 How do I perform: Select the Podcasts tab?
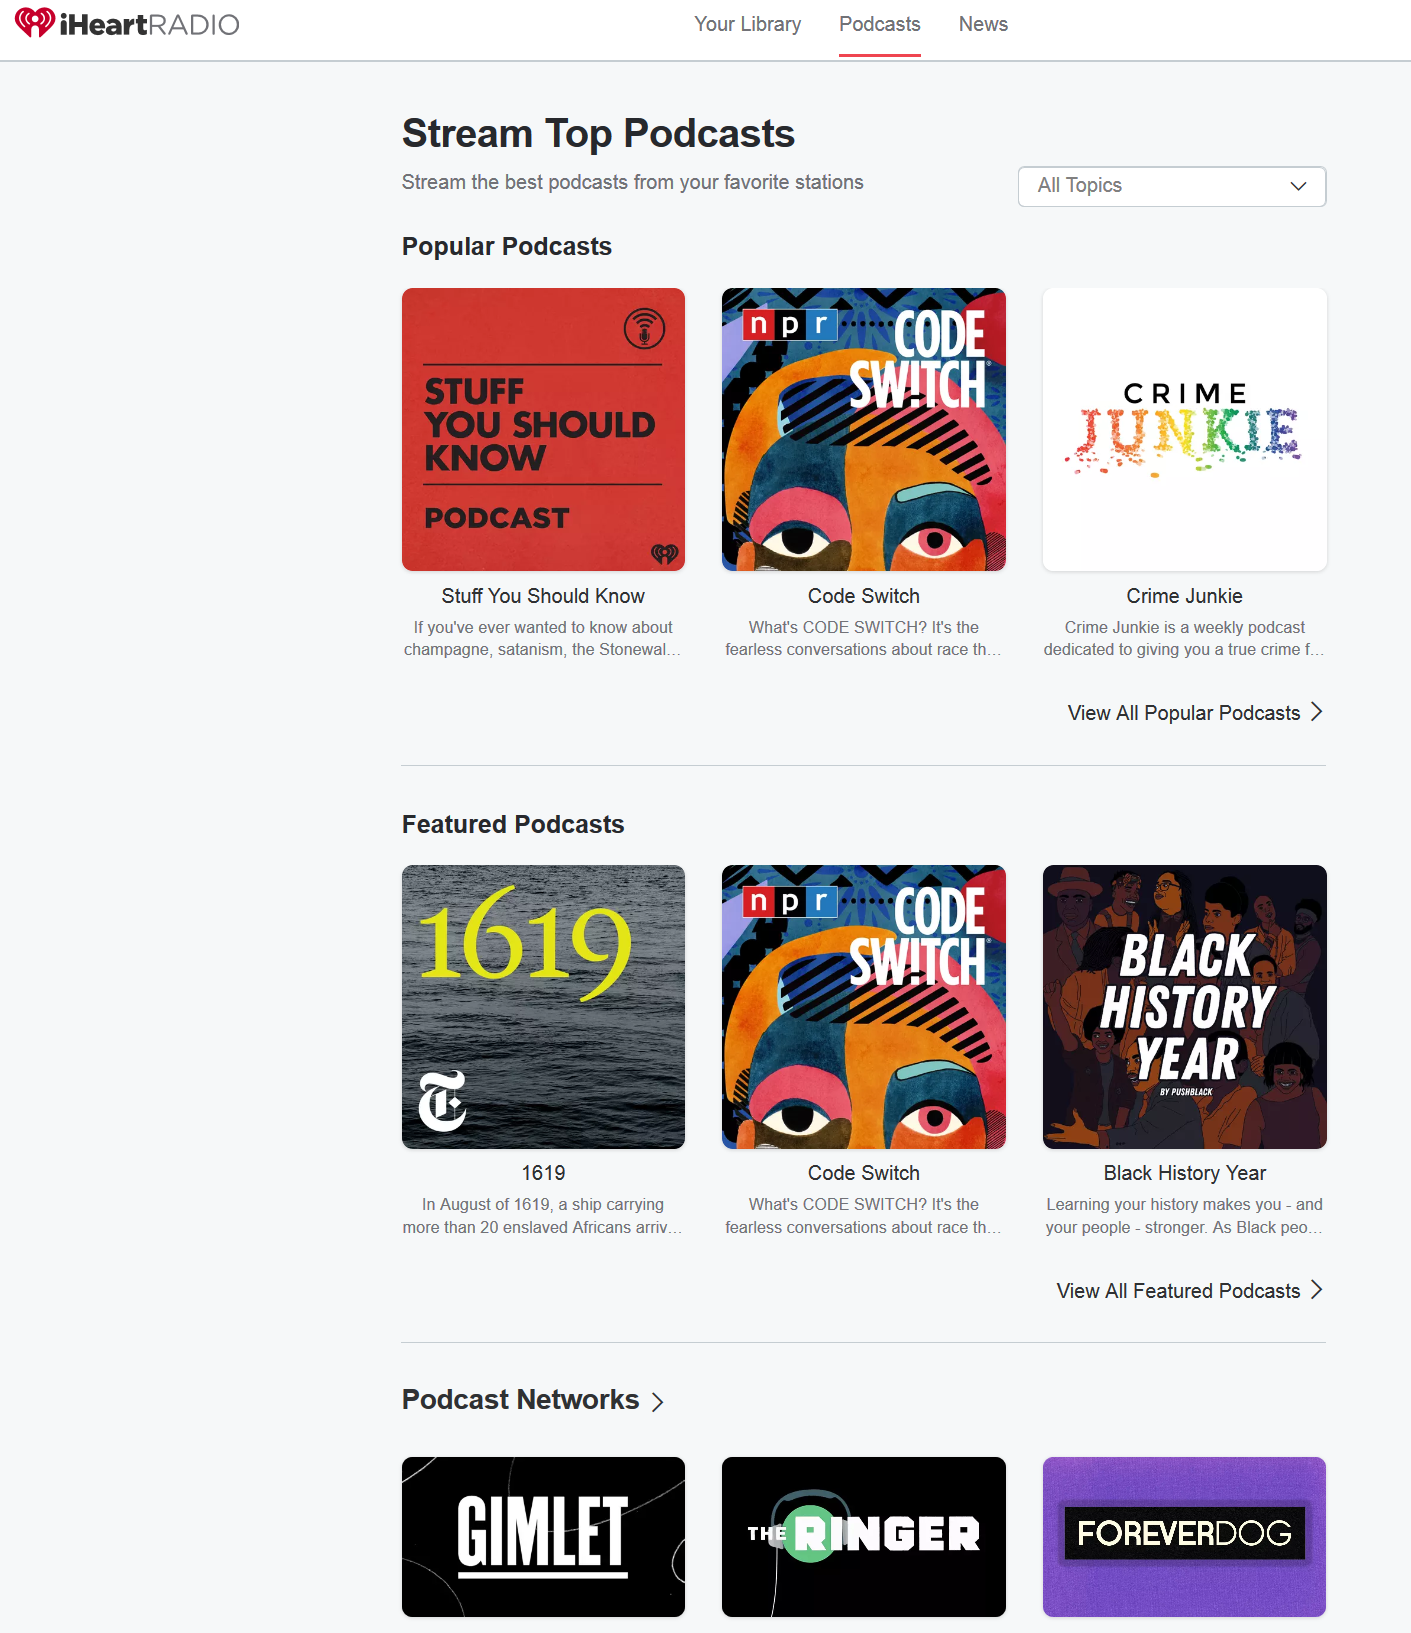pyautogui.click(x=880, y=24)
